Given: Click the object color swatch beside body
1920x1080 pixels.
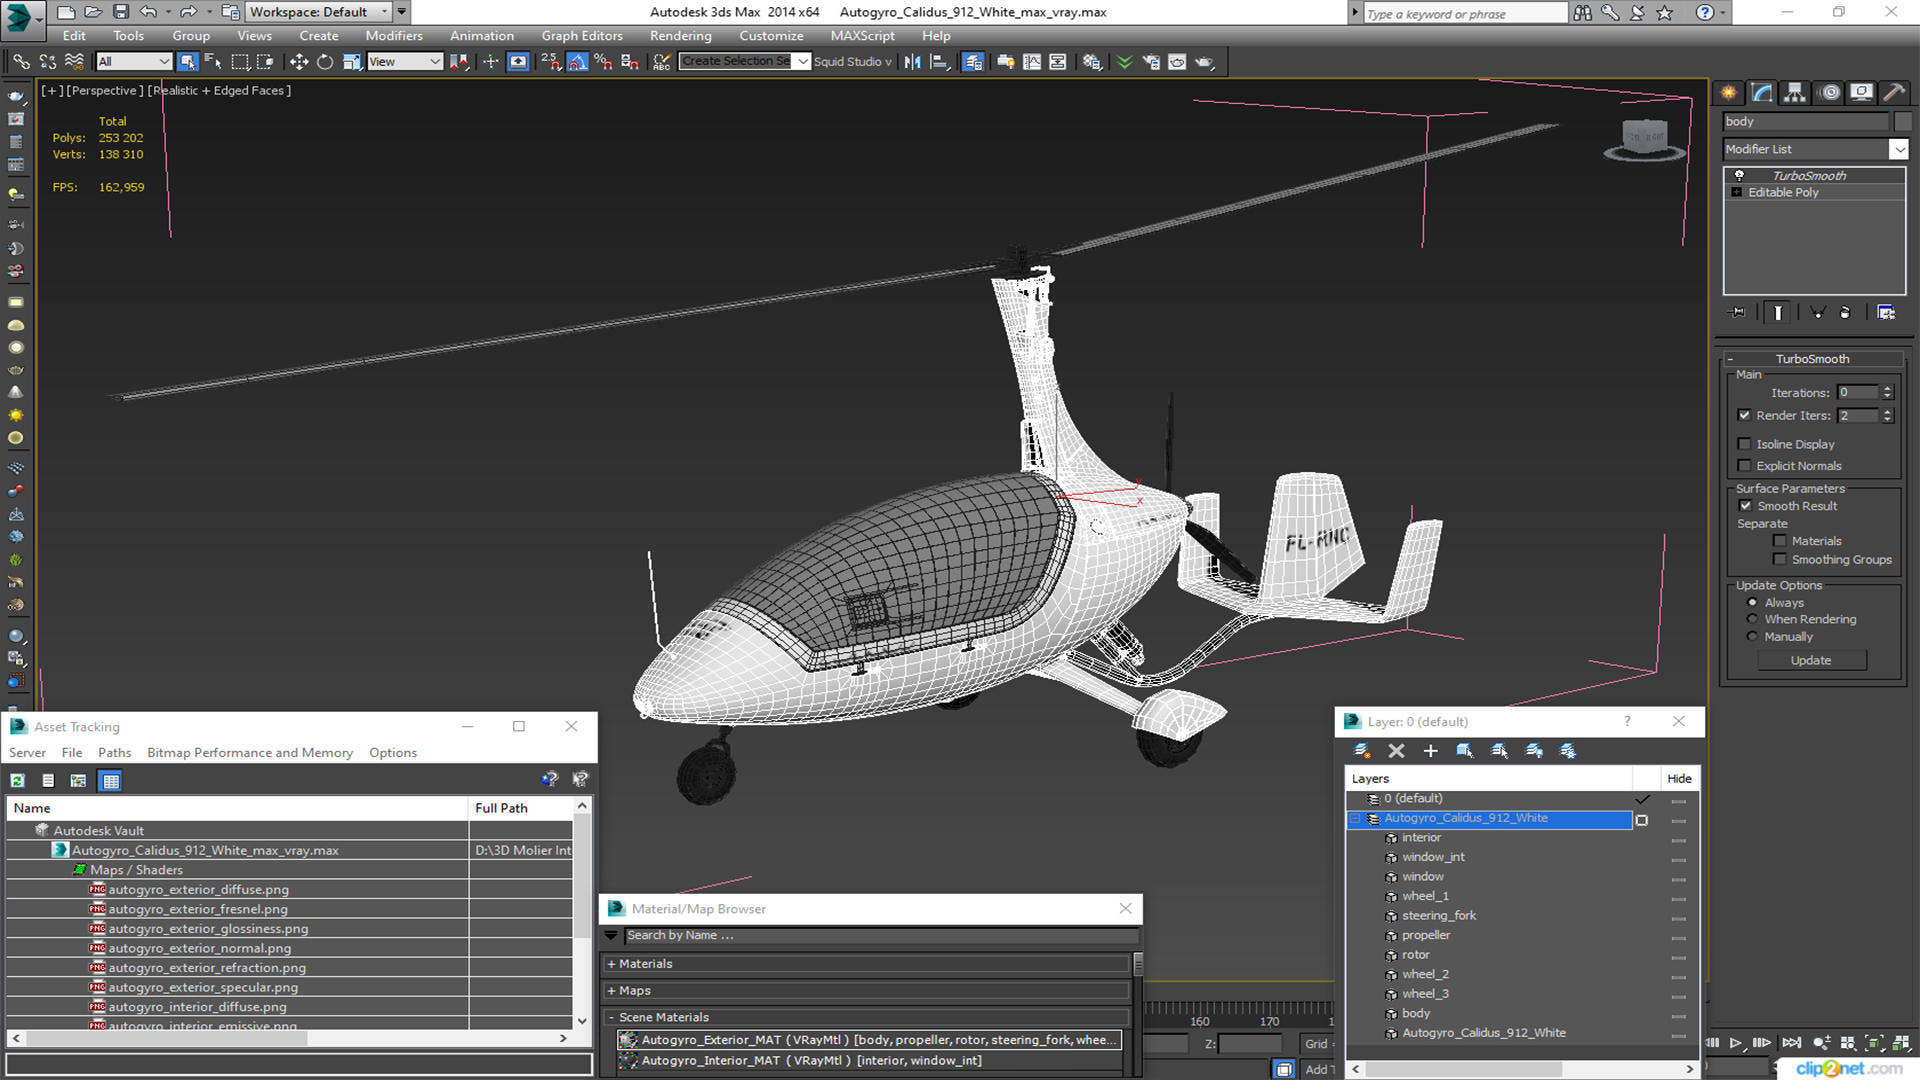Looking at the screenshot, I should pyautogui.click(x=1903, y=122).
